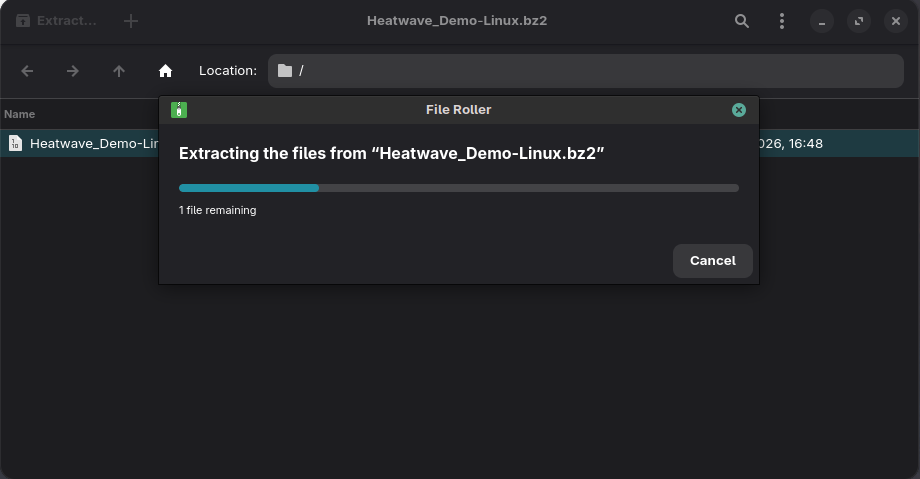This screenshot has width=920, height=479.
Task: Close the File Roller progress dialog
Action: click(x=739, y=110)
